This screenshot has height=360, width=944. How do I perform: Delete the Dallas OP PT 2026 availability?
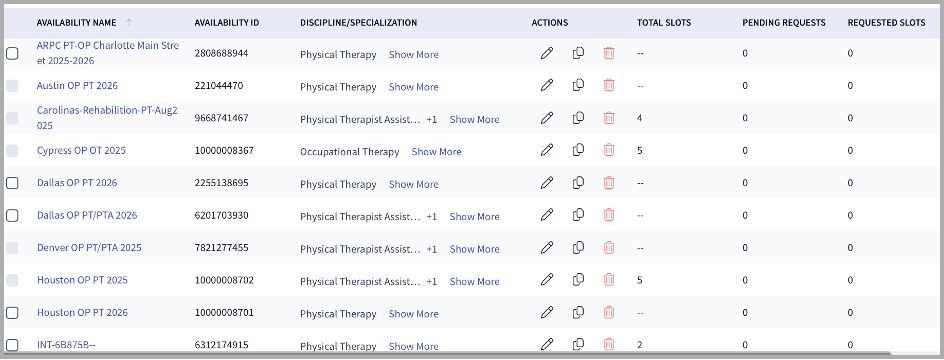pos(609,182)
